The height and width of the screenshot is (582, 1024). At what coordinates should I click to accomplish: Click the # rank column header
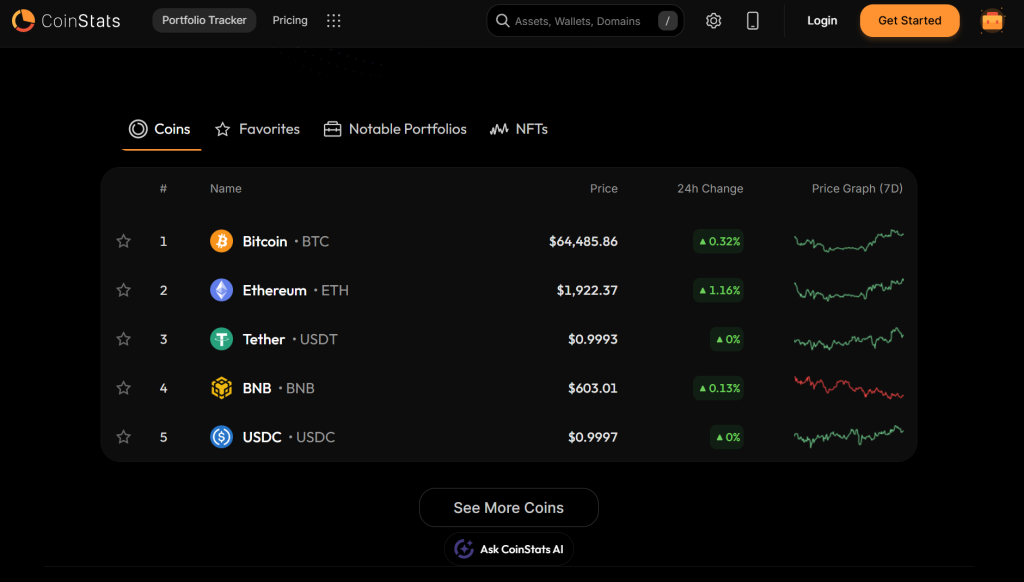click(x=163, y=189)
